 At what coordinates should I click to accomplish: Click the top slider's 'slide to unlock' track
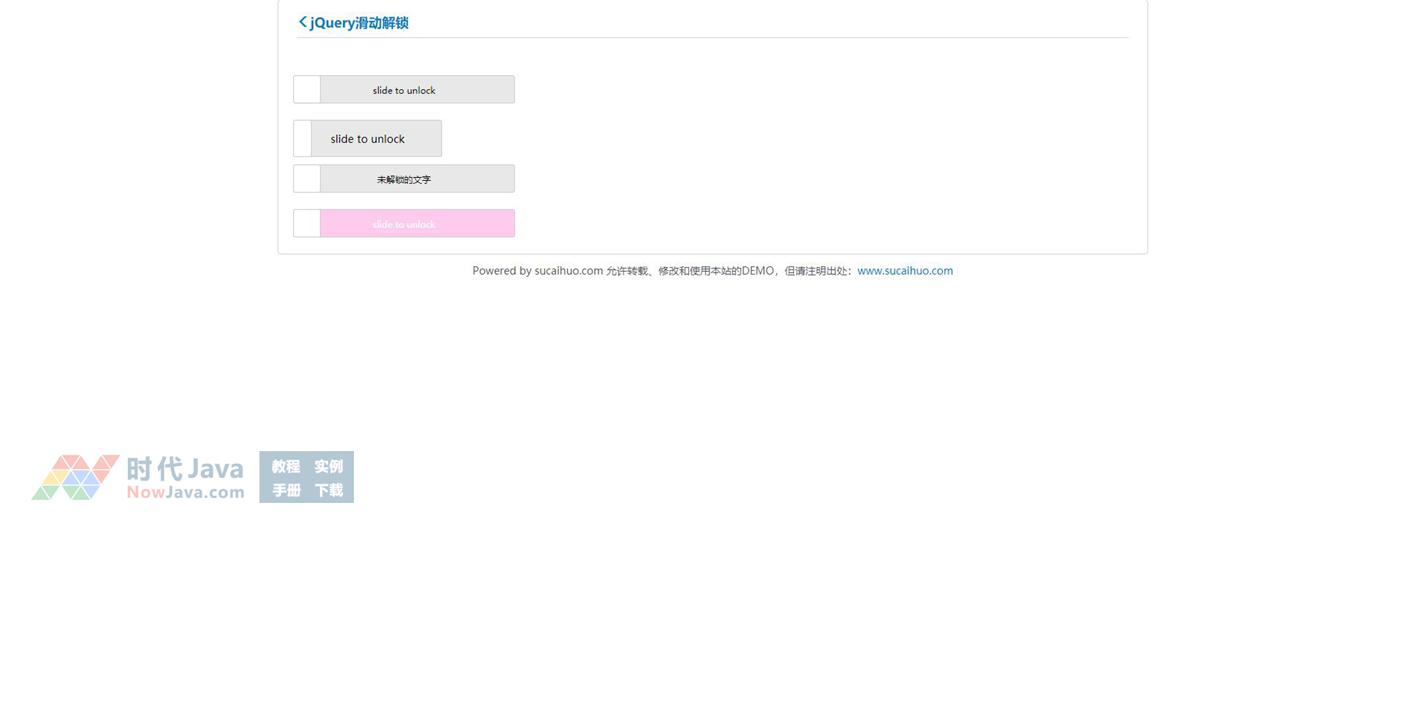pyautogui.click(x=416, y=90)
